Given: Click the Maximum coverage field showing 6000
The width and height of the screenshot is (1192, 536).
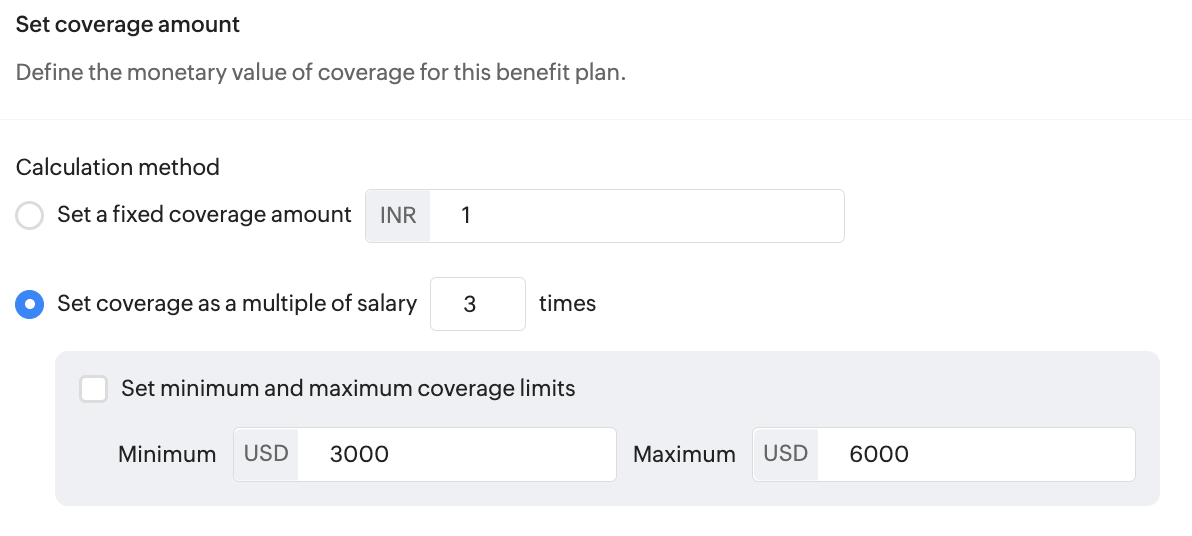Looking at the screenshot, I should click(x=976, y=455).
